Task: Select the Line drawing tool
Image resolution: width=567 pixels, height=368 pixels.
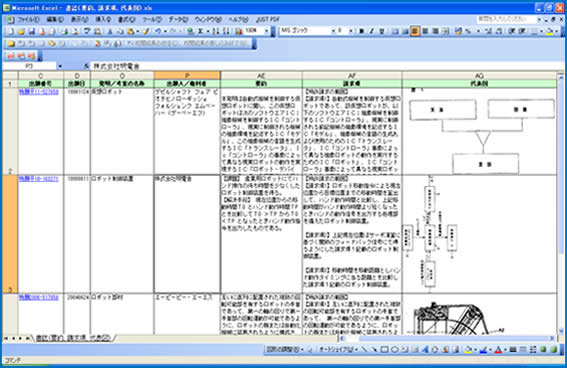Action: coord(364,349)
